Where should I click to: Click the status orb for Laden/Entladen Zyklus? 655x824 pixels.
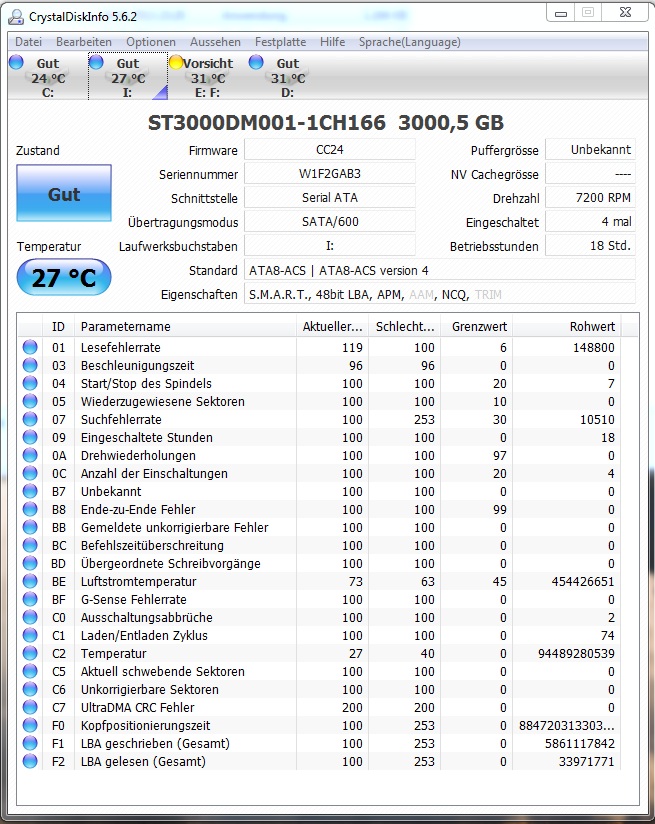click(30, 635)
